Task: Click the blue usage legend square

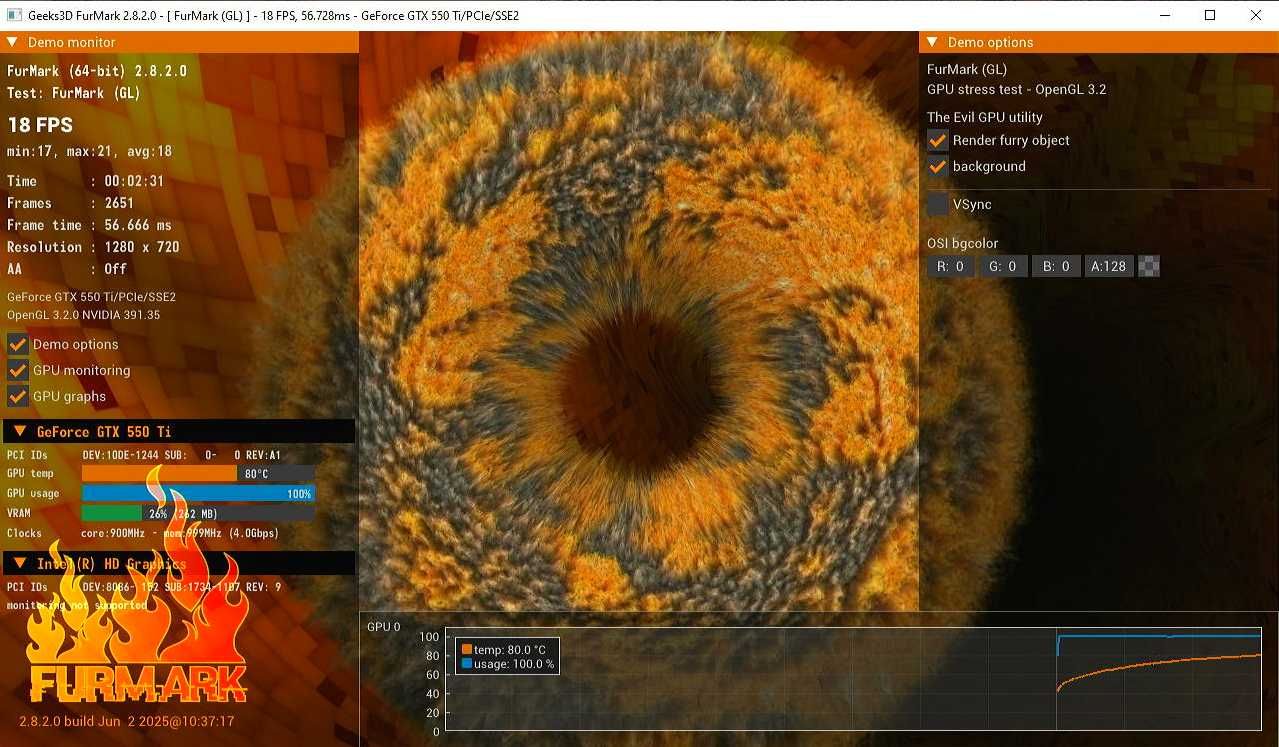Action: [467, 664]
